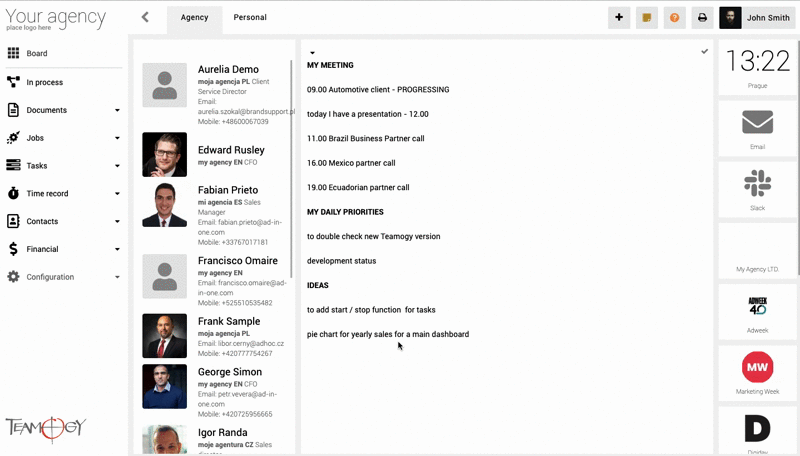The image size is (800, 456).
Task: Open the Email envelope widget
Action: (x=757, y=126)
